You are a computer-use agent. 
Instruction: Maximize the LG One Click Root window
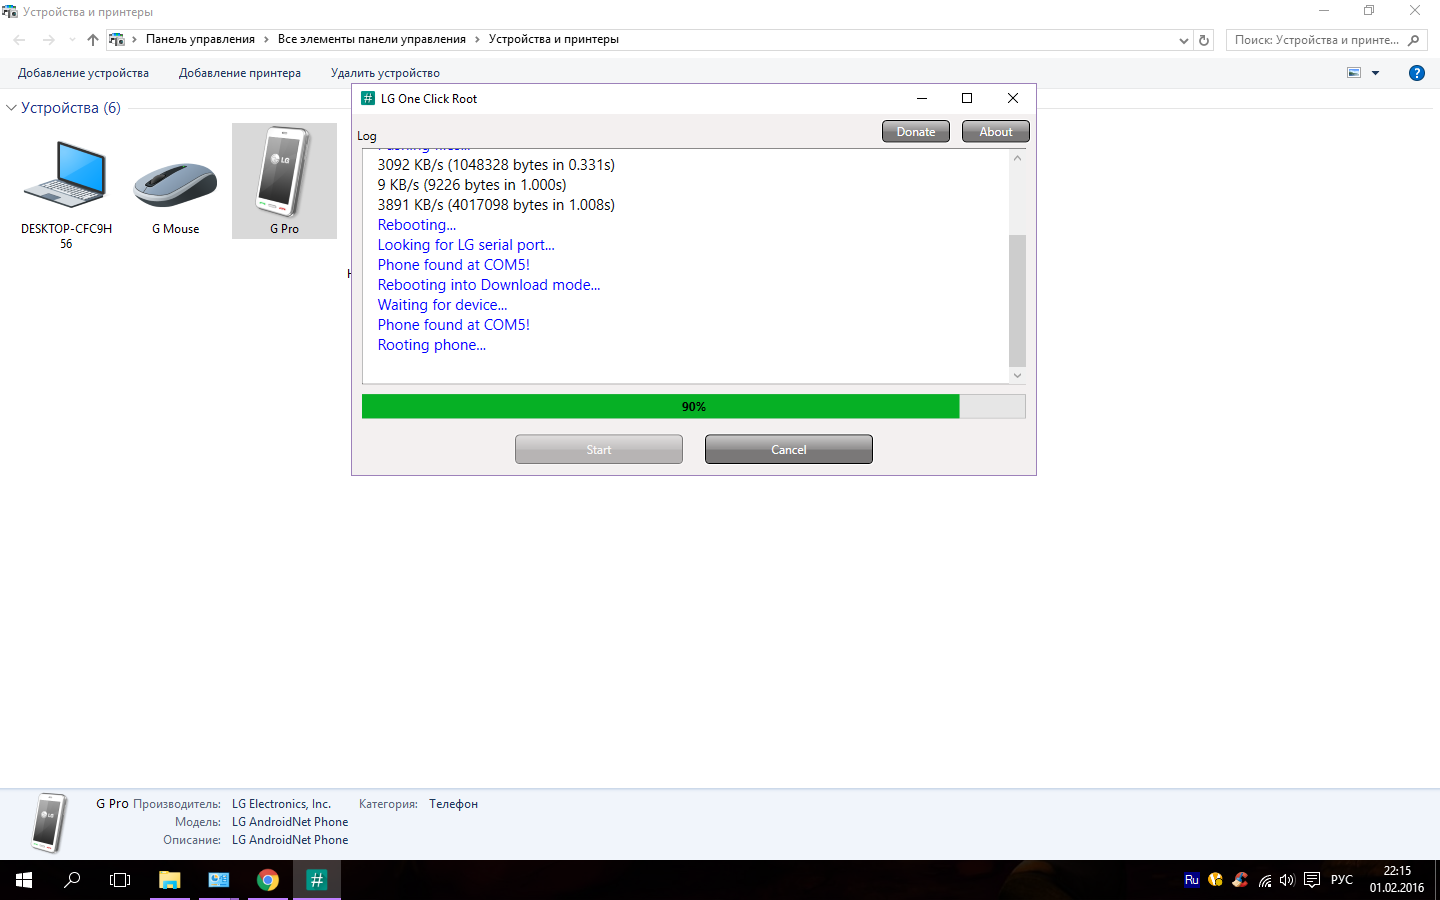[x=967, y=98]
